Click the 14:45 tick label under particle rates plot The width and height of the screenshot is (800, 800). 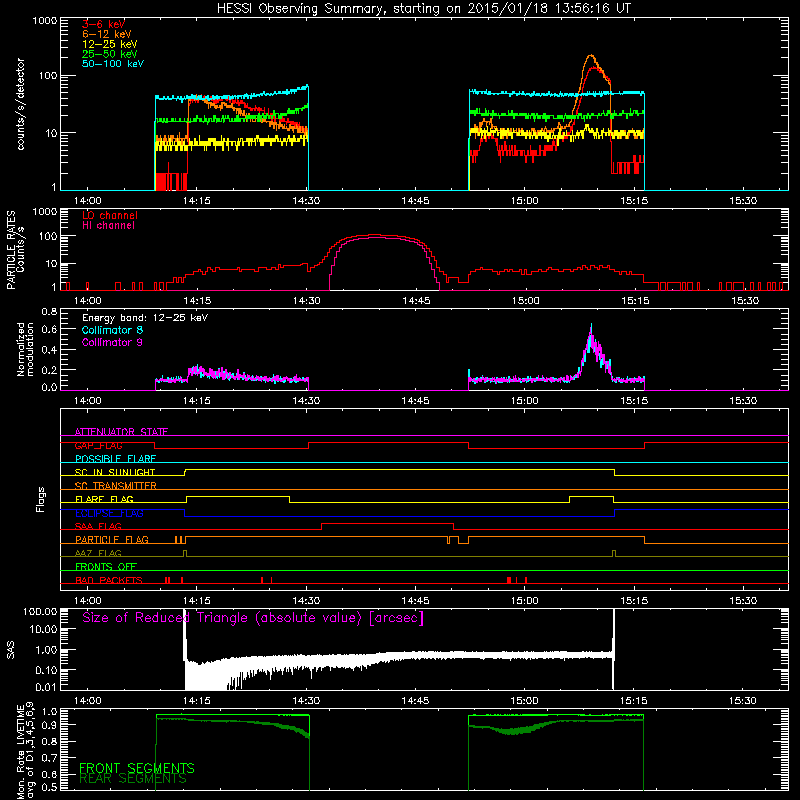click(416, 301)
